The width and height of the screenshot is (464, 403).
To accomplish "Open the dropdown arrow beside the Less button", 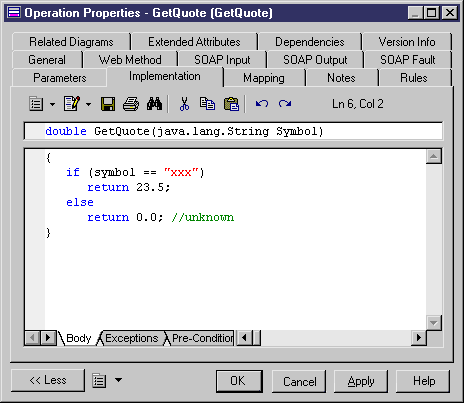I will coord(118,380).
